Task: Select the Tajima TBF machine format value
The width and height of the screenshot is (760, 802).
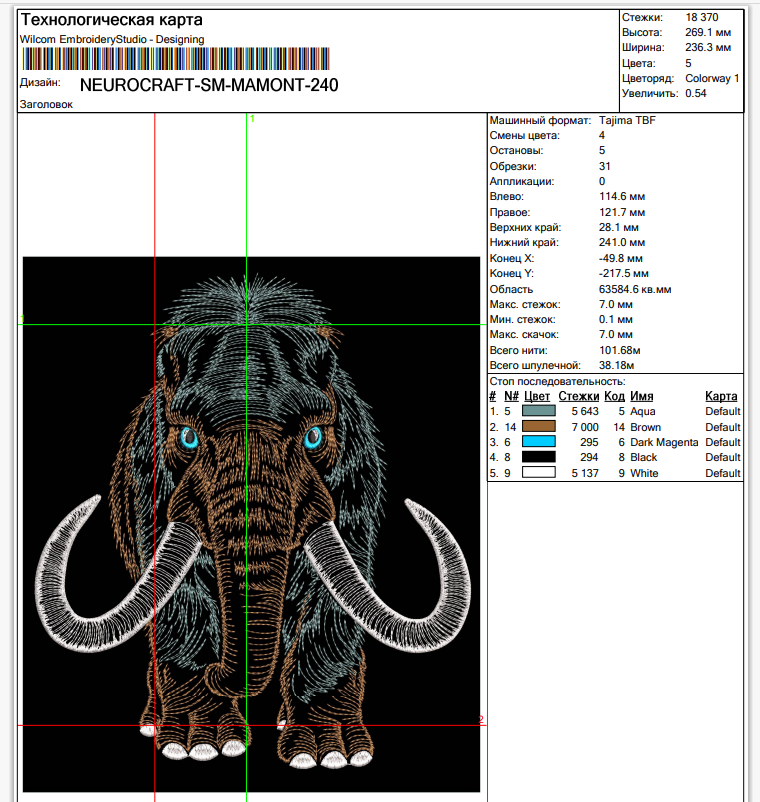Action: pos(627,120)
